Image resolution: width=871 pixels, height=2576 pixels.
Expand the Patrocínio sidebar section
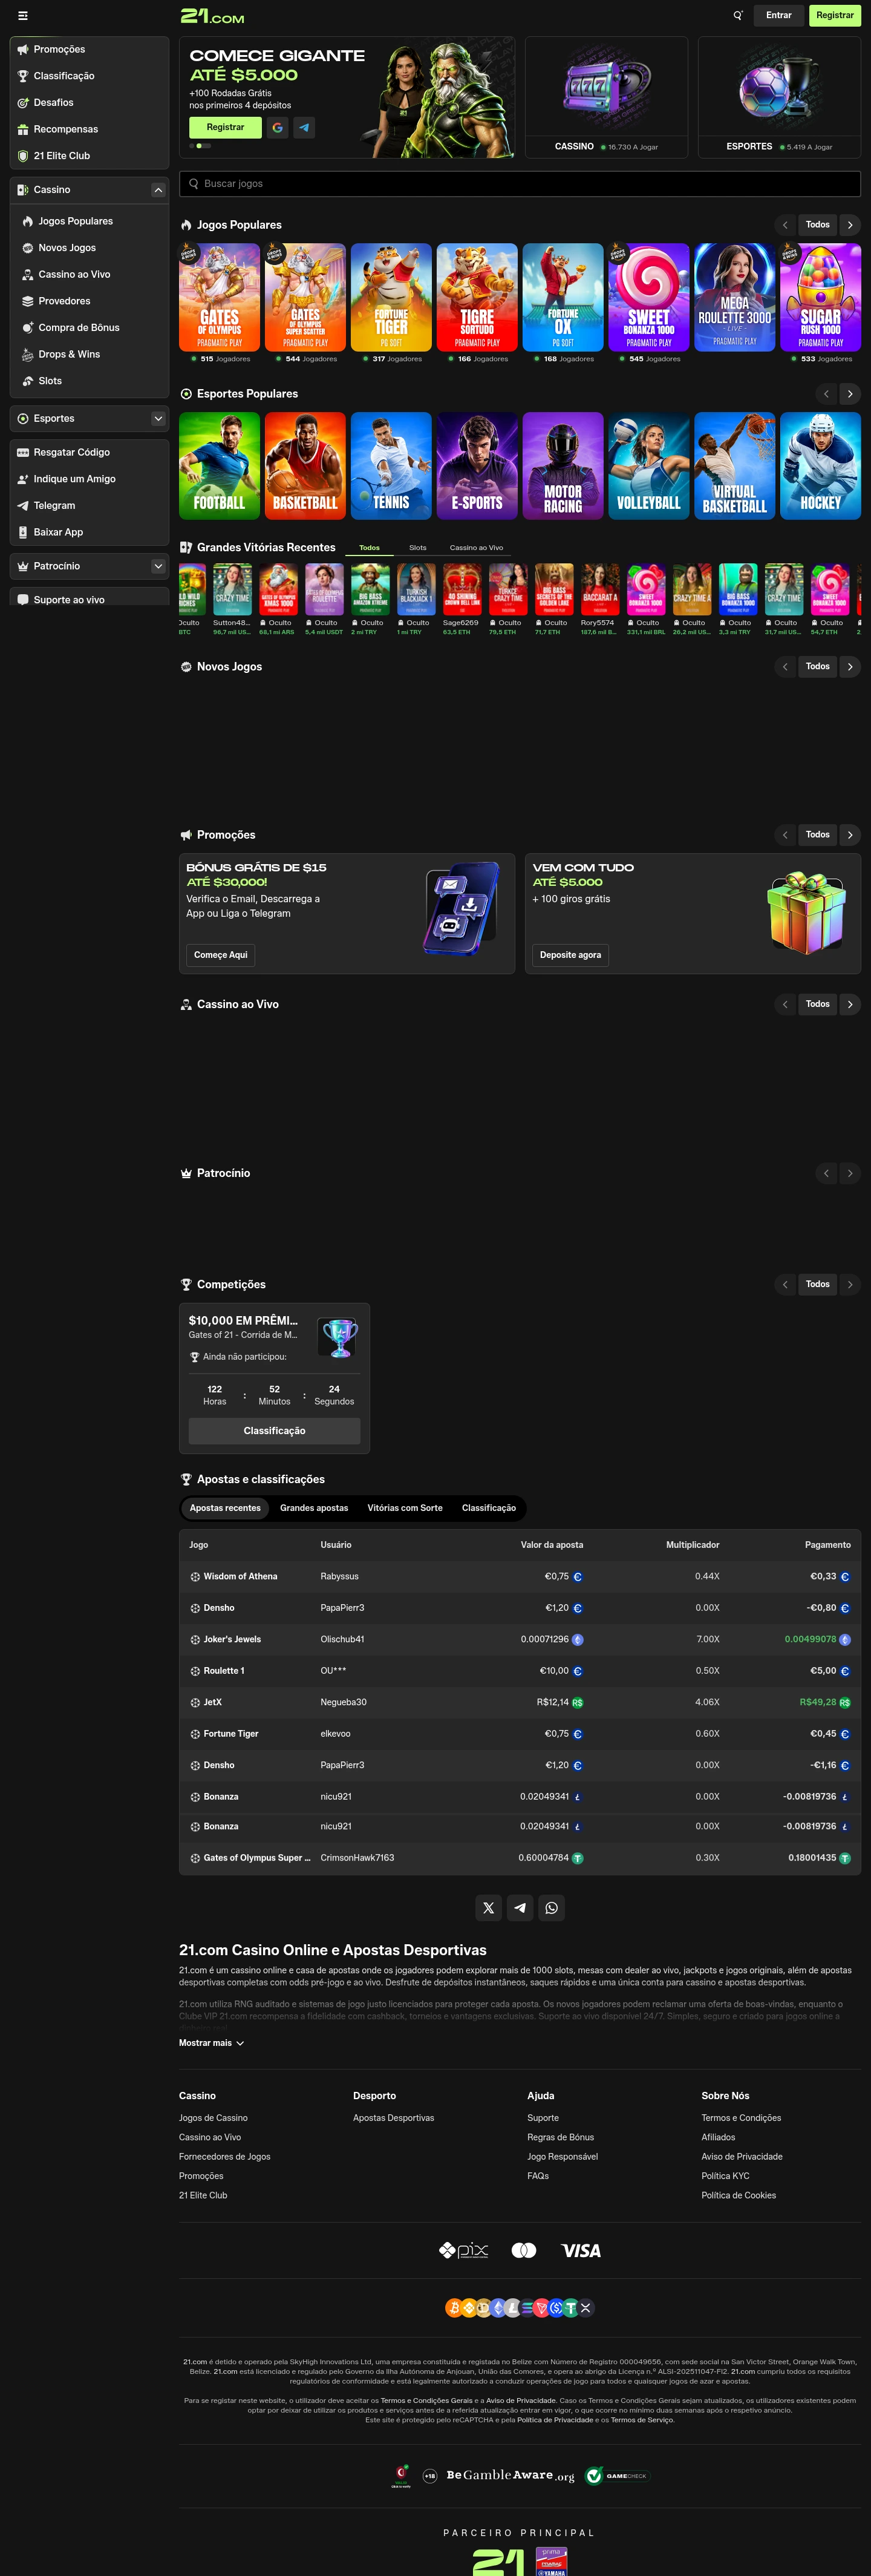coord(158,566)
